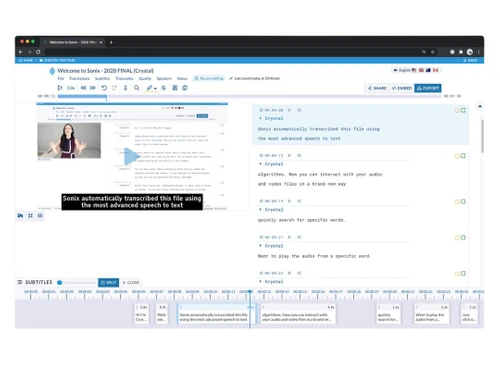
Task: Open the Translations menu
Action: 79,78
